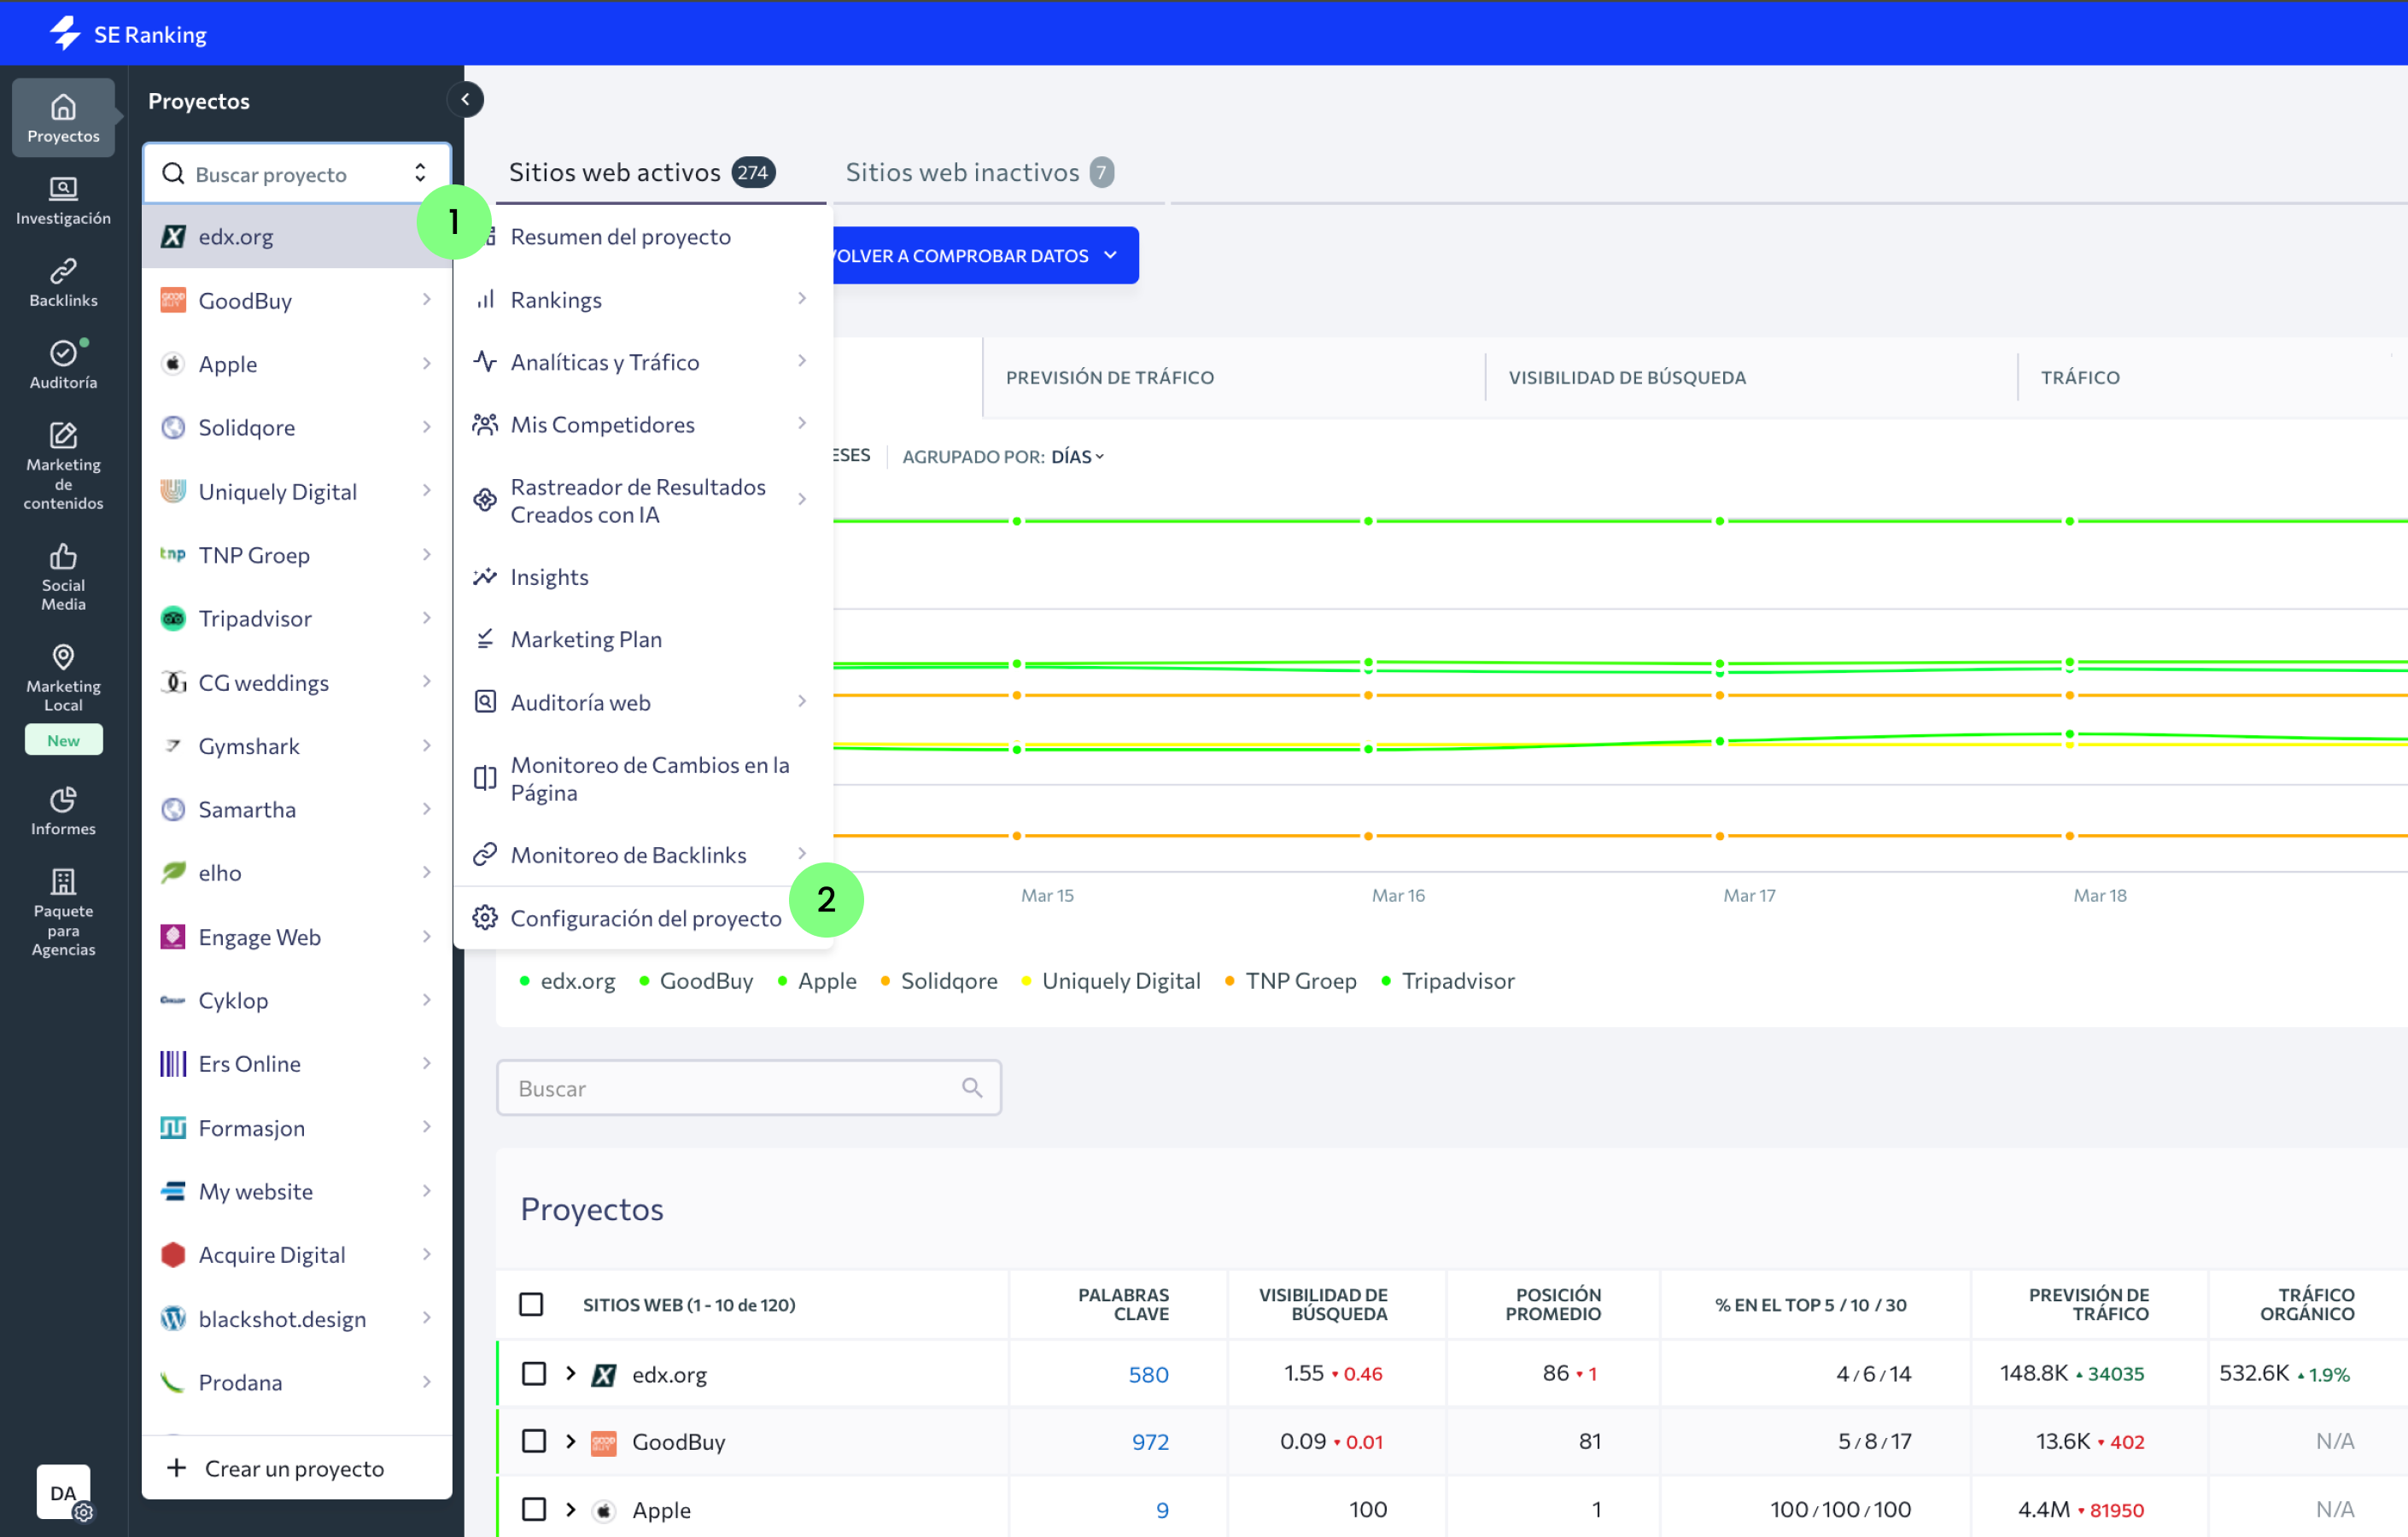
Task: Click the search magnifier in Buscar field
Action: (972, 1087)
